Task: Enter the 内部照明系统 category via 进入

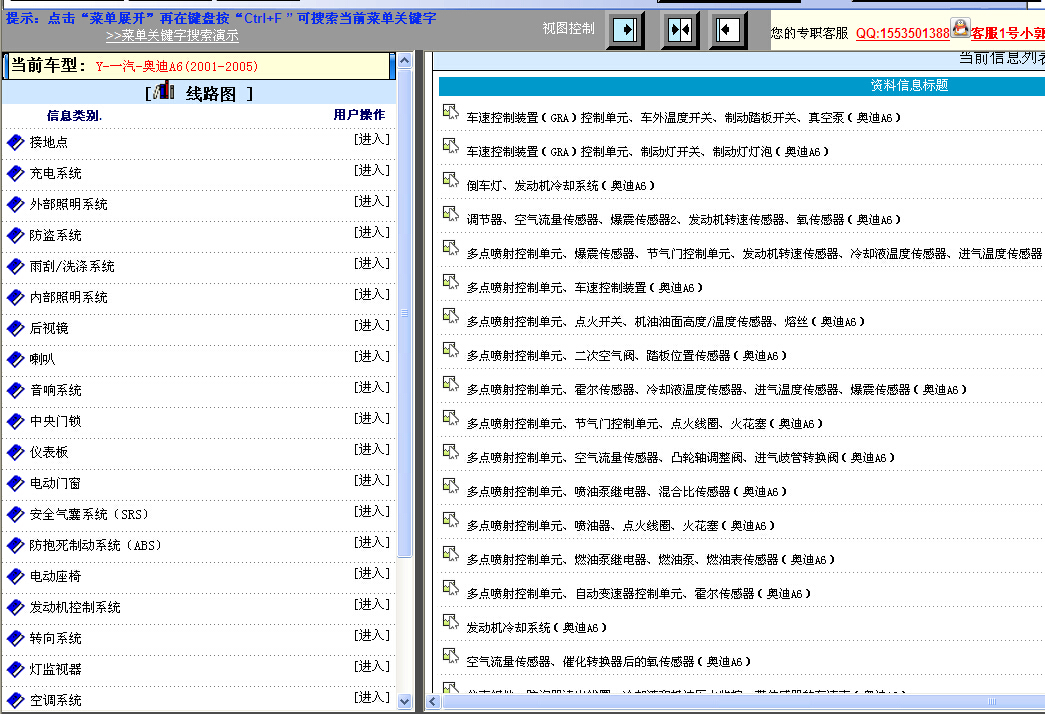Action: [x=372, y=294]
